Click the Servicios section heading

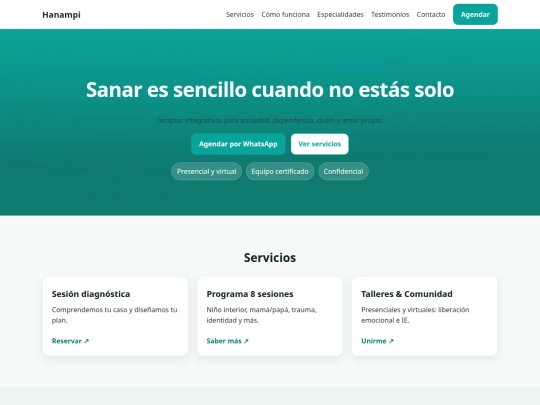(x=270, y=258)
